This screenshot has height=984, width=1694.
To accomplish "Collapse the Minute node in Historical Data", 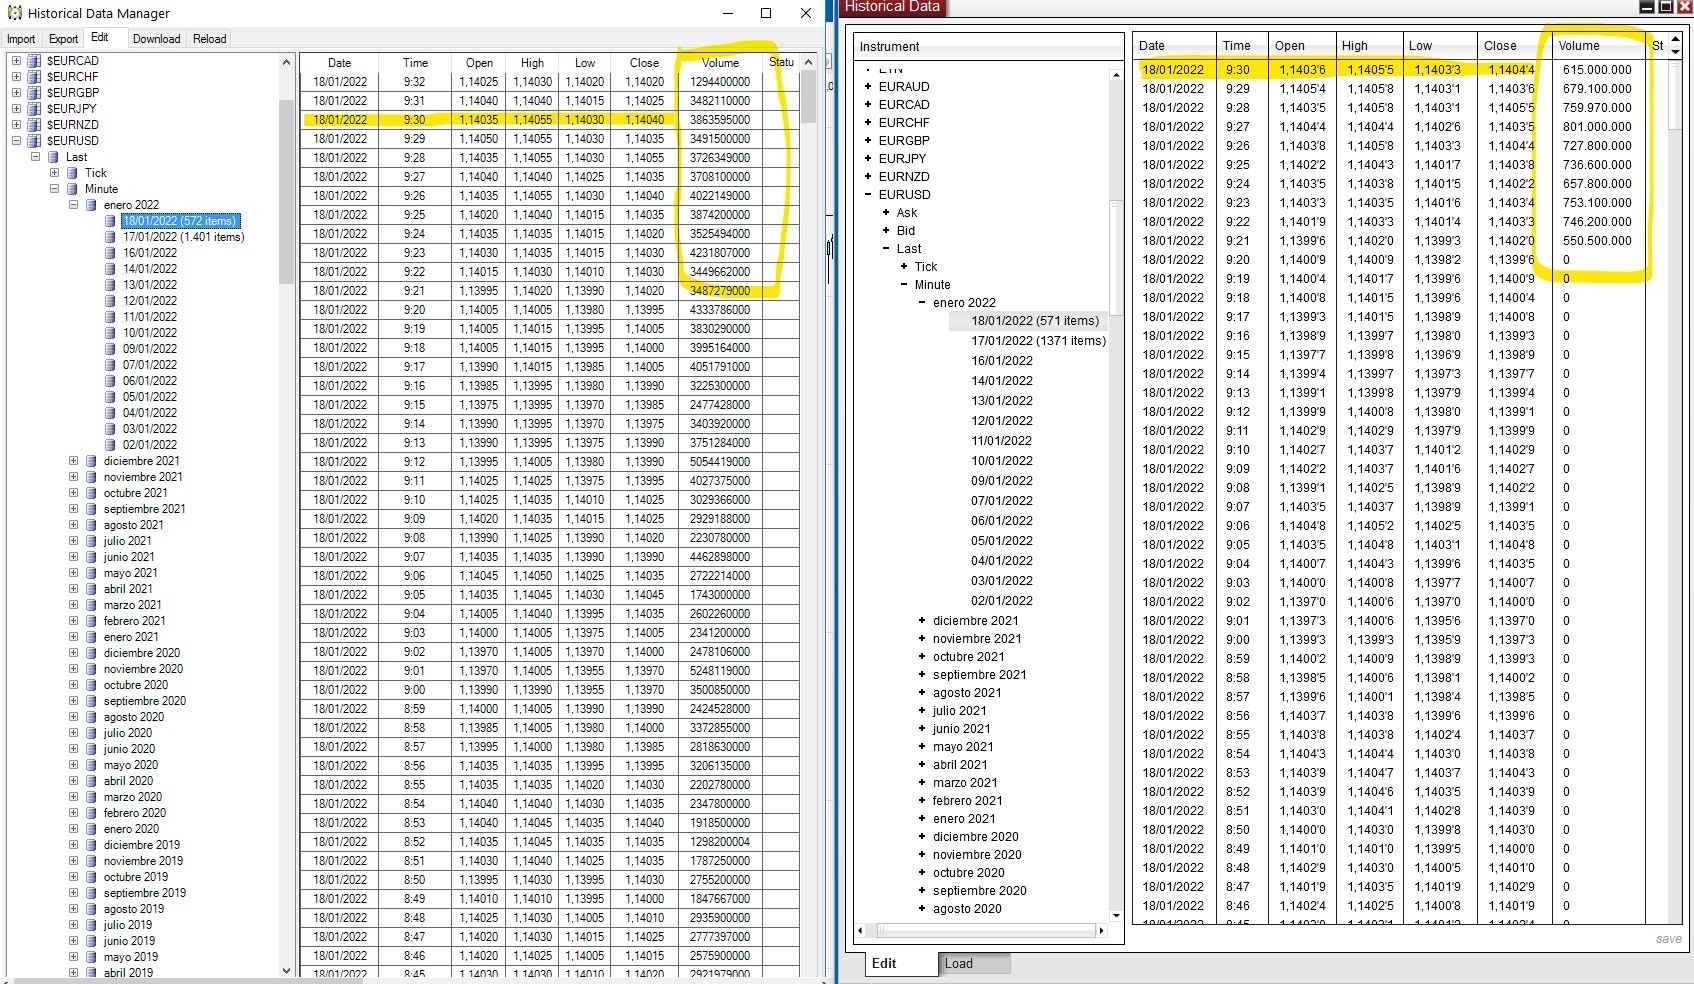I will pyautogui.click(x=904, y=285).
